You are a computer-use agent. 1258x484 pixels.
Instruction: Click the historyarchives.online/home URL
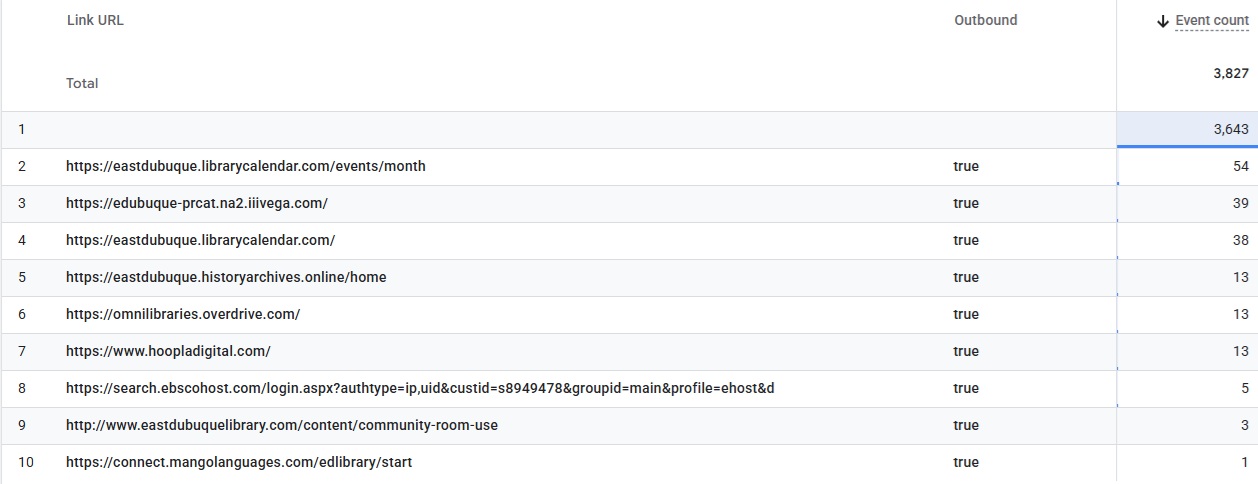(x=226, y=277)
